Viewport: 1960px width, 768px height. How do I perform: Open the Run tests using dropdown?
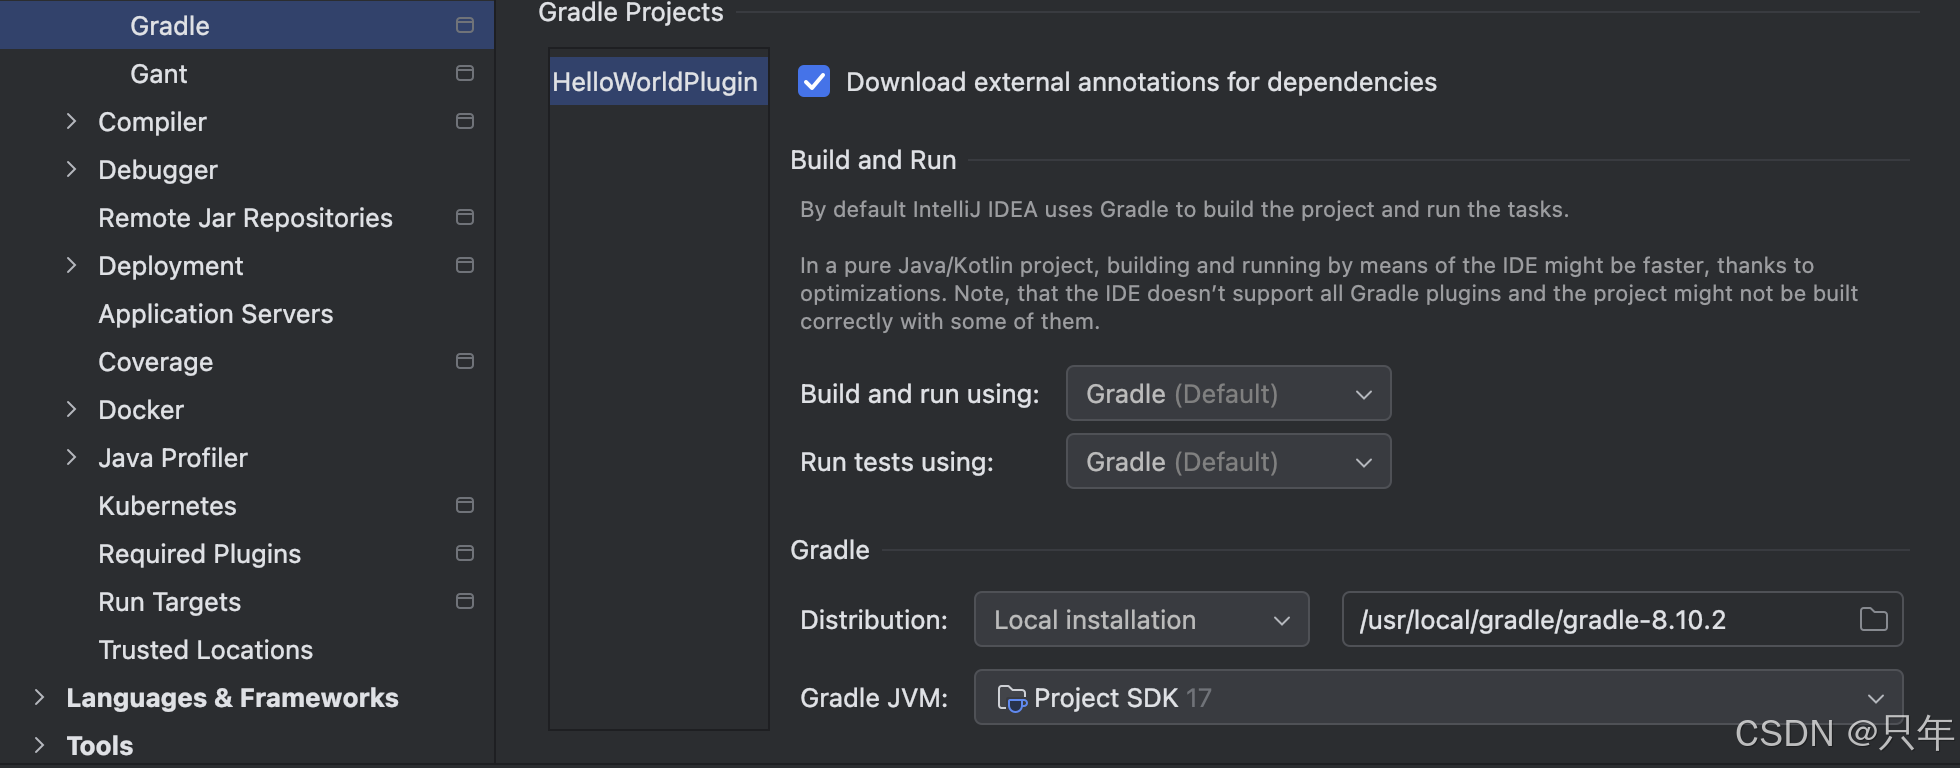(1228, 461)
